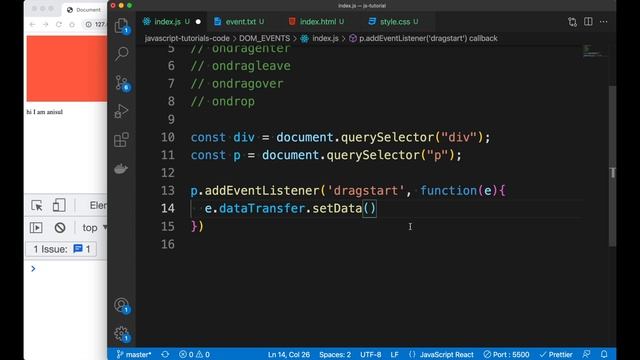The height and width of the screenshot is (360, 640).
Task: Toggle device toolbar in DevTools
Action: (59, 205)
